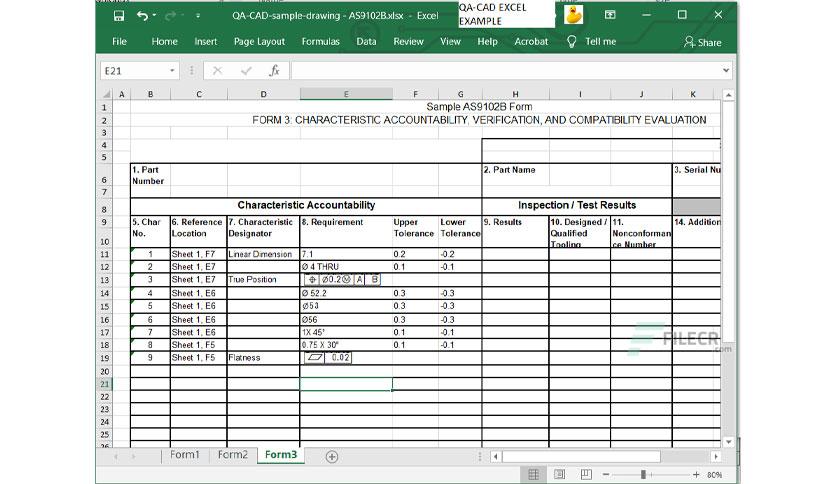The image size is (836, 484).
Task: Click the vertical scrollbar down arrow
Action: pyautogui.click(x=728, y=442)
